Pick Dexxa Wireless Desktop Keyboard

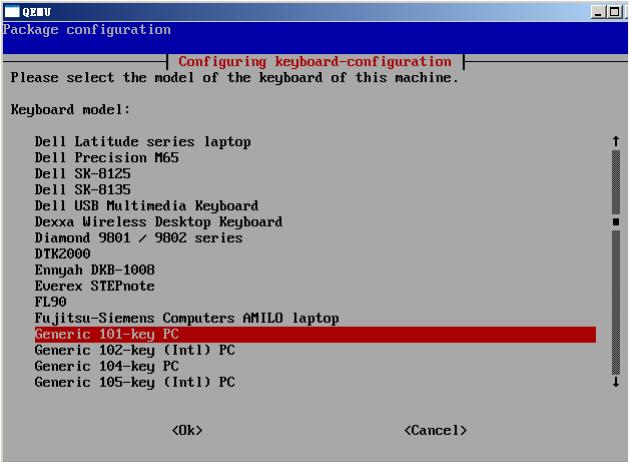(158, 222)
